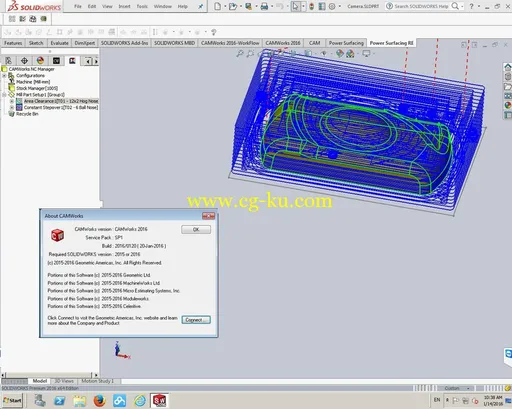Image resolution: width=512 pixels, height=409 pixels.
Task: Click the Print icon
Action: coord(264,6)
